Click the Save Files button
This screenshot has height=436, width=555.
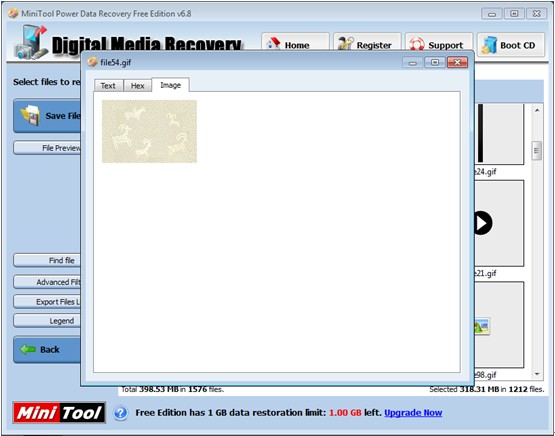[47, 116]
